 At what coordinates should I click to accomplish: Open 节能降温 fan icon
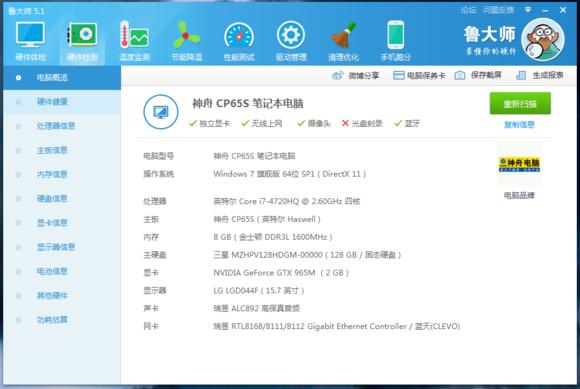(x=186, y=34)
